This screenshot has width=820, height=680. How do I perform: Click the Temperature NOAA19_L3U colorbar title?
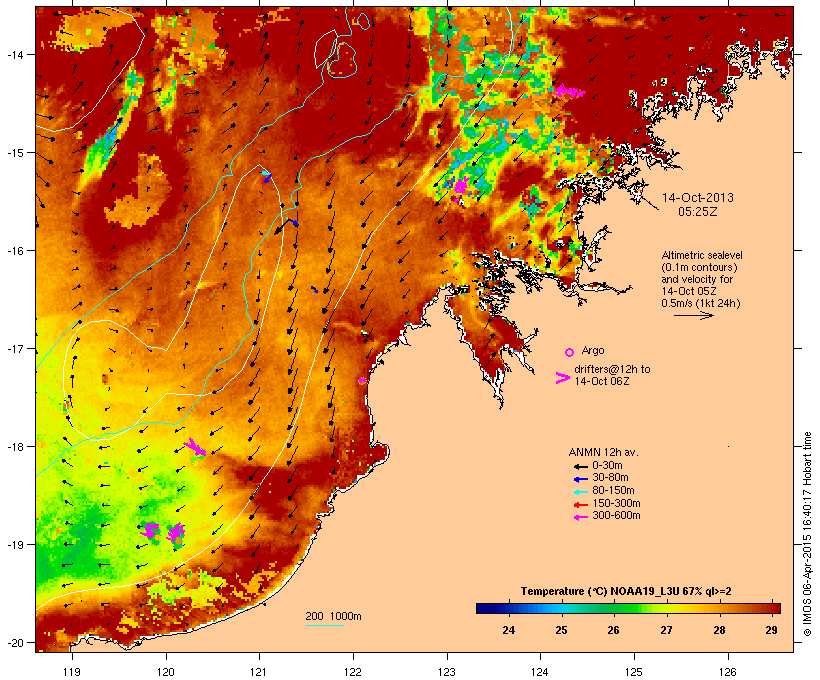click(626, 591)
